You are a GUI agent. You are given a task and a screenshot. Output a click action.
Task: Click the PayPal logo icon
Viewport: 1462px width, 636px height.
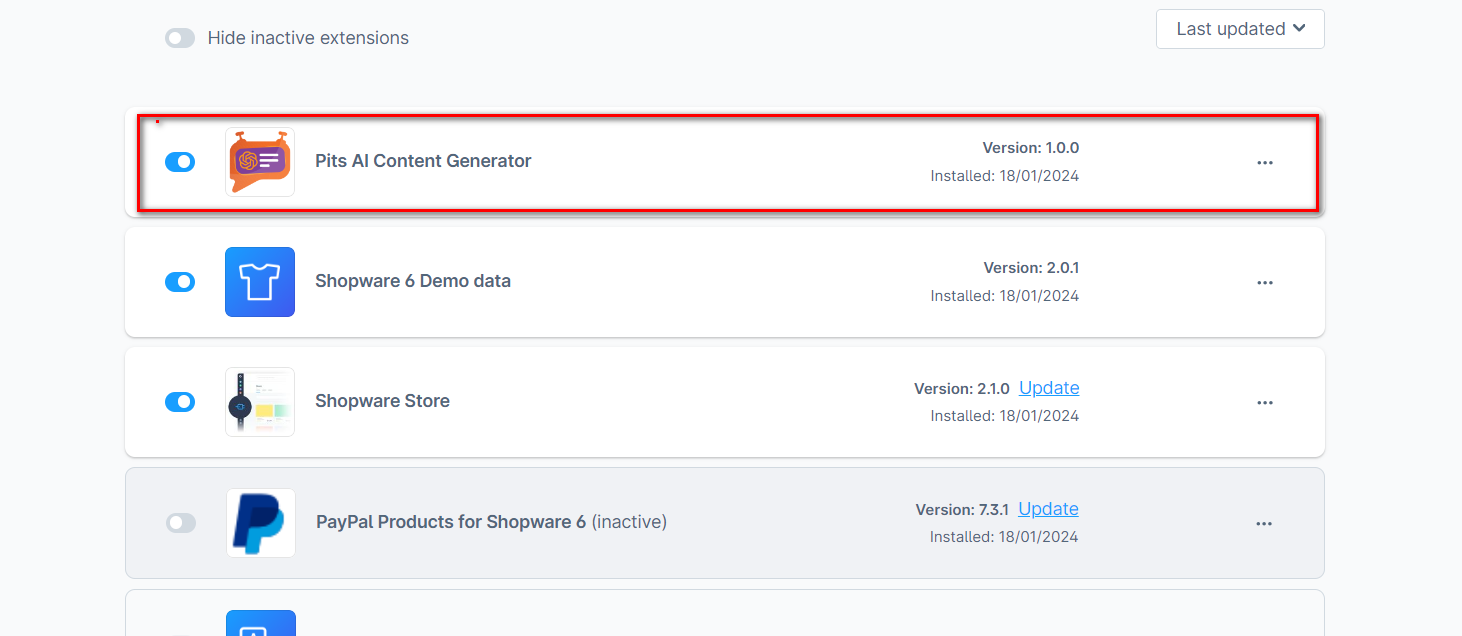point(260,523)
